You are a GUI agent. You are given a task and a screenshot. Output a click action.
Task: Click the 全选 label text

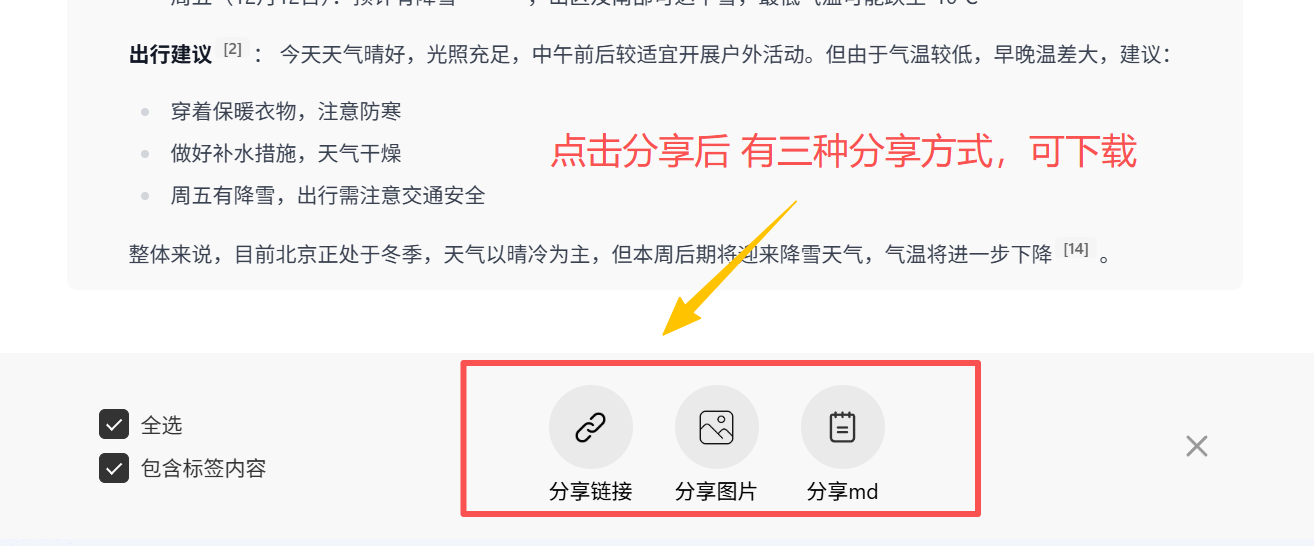162,425
